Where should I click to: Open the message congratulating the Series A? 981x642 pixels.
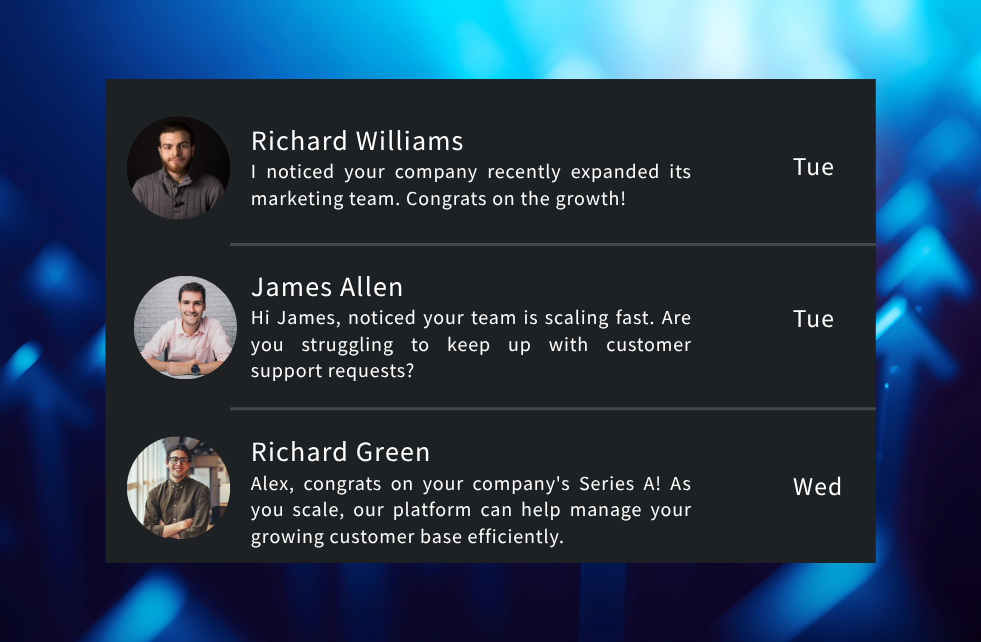click(x=470, y=509)
